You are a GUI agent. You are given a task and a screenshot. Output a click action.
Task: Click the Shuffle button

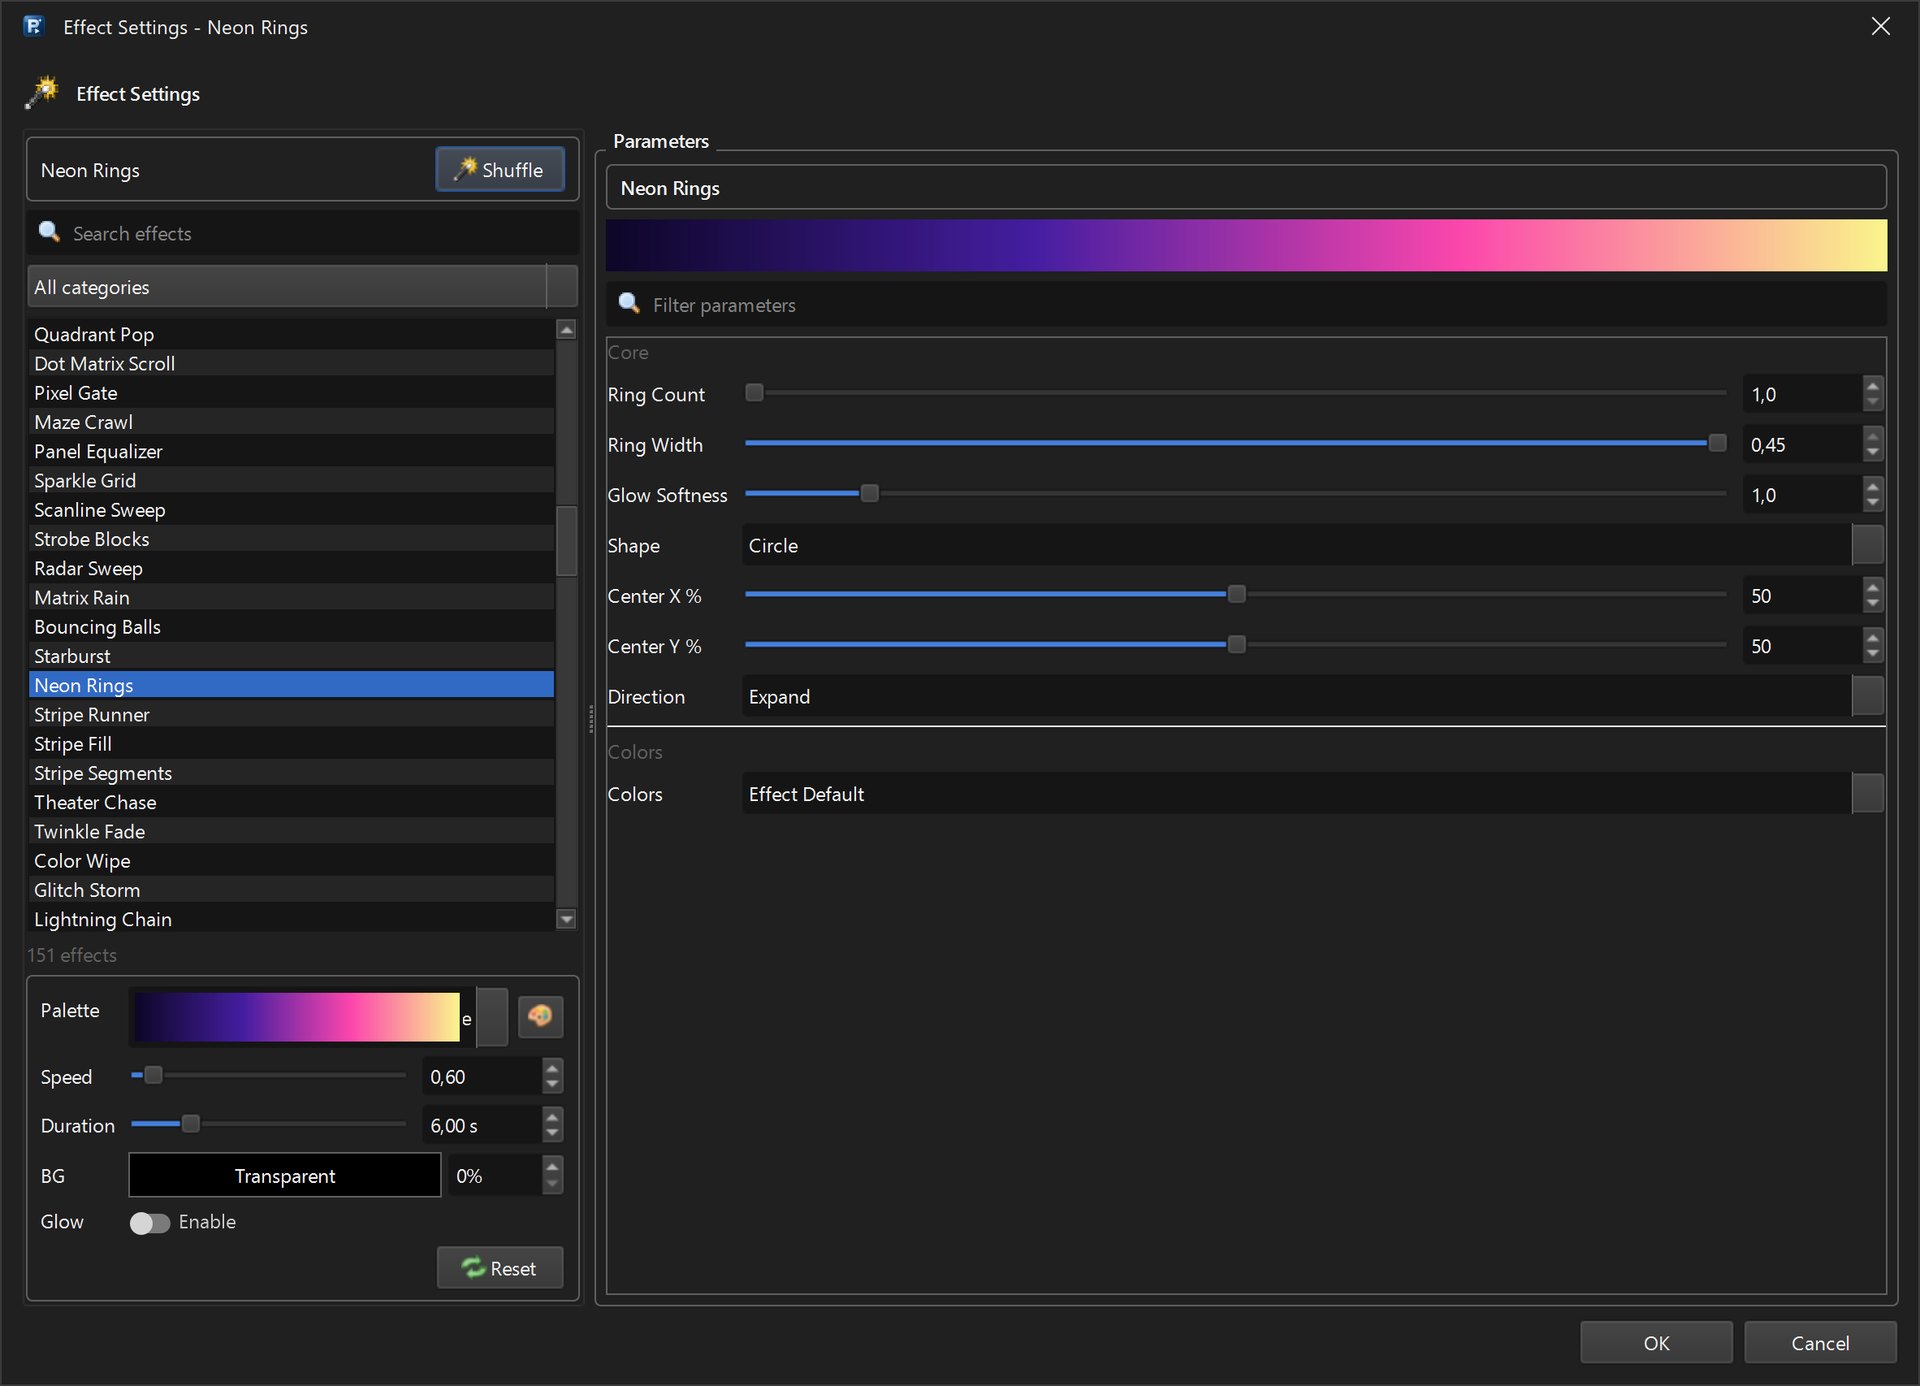coord(500,170)
